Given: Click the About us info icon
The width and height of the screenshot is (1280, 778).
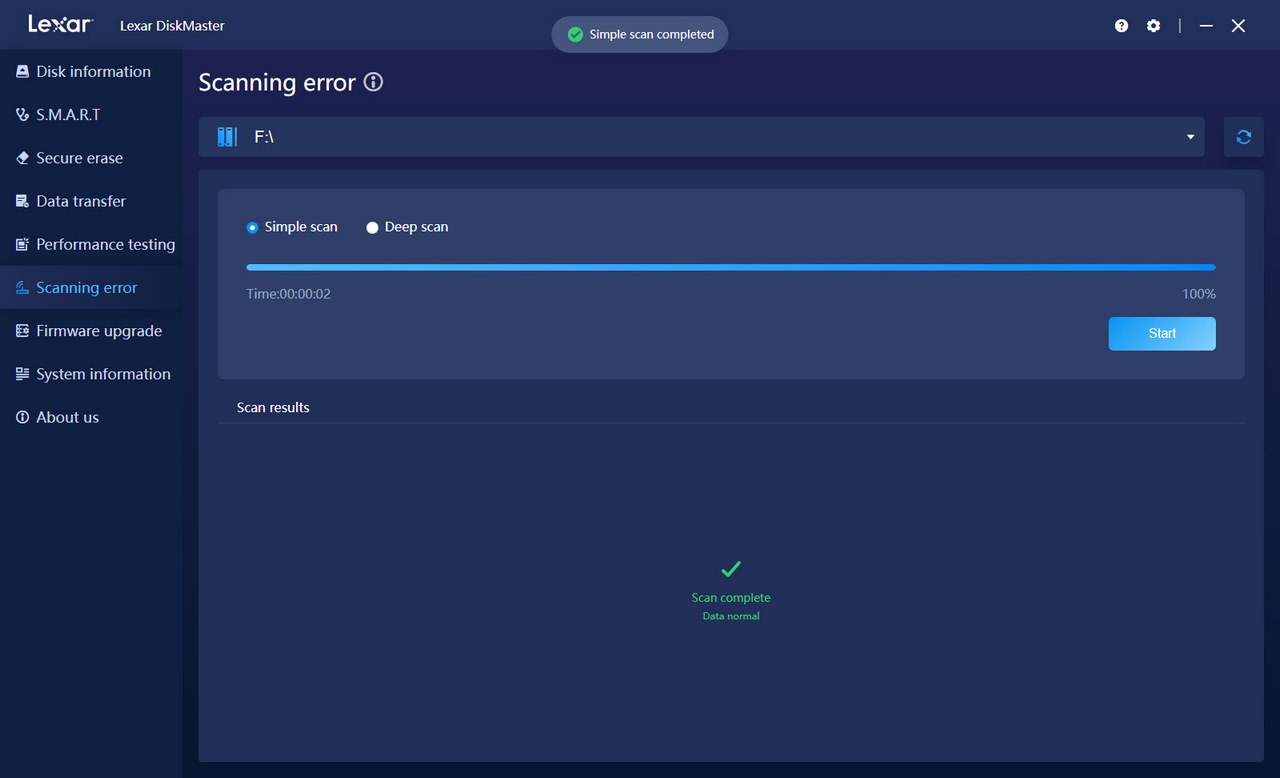Looking at the screenshot, I should point(22,417).
